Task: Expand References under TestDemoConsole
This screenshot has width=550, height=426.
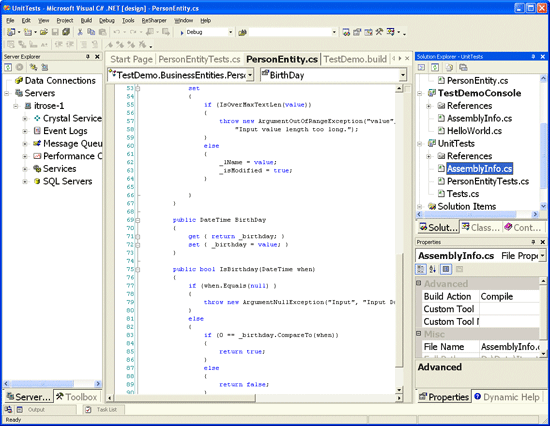Action: (428, 106)
